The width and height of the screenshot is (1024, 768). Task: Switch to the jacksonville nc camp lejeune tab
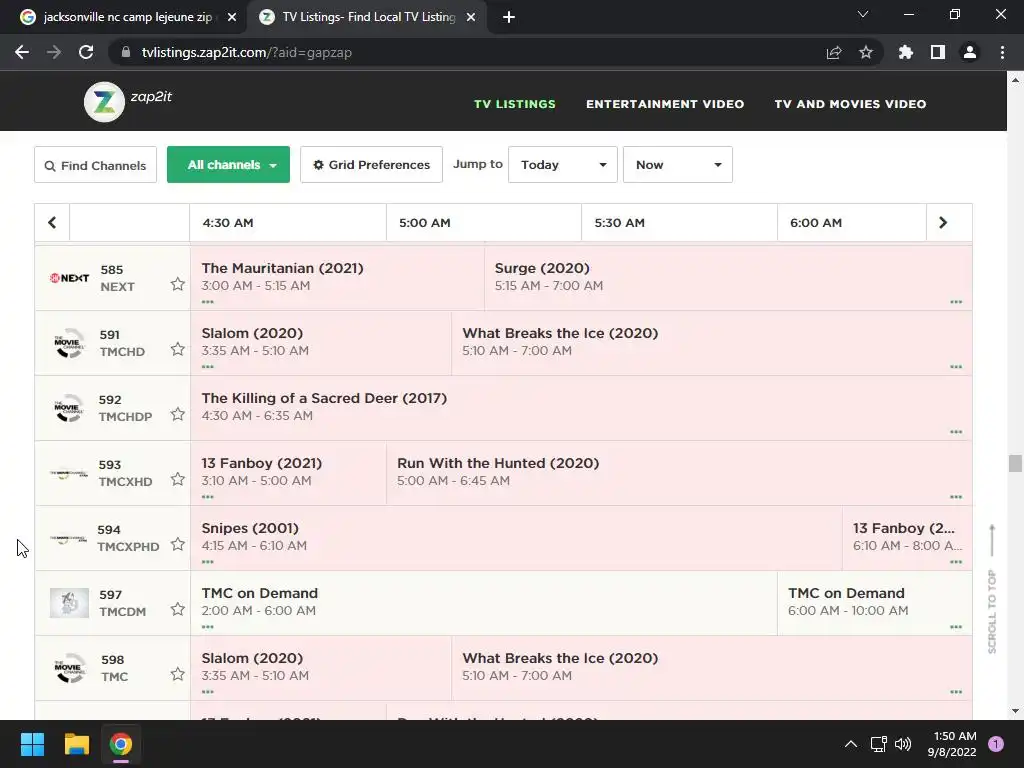click(127, 18)
